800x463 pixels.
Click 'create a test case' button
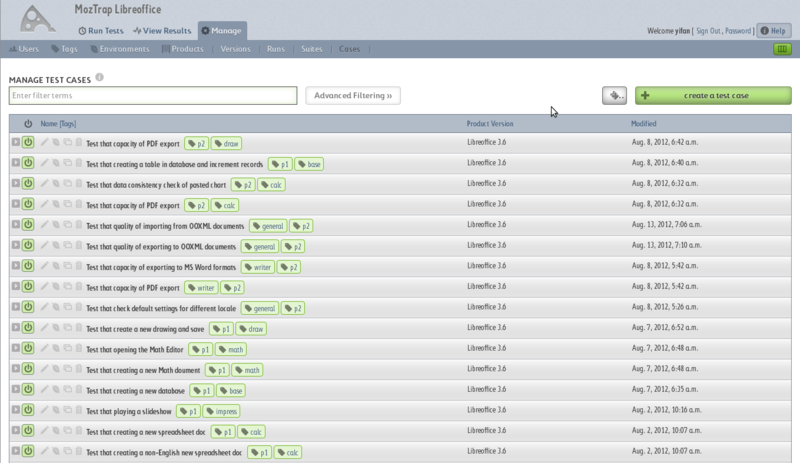[713, 95]
